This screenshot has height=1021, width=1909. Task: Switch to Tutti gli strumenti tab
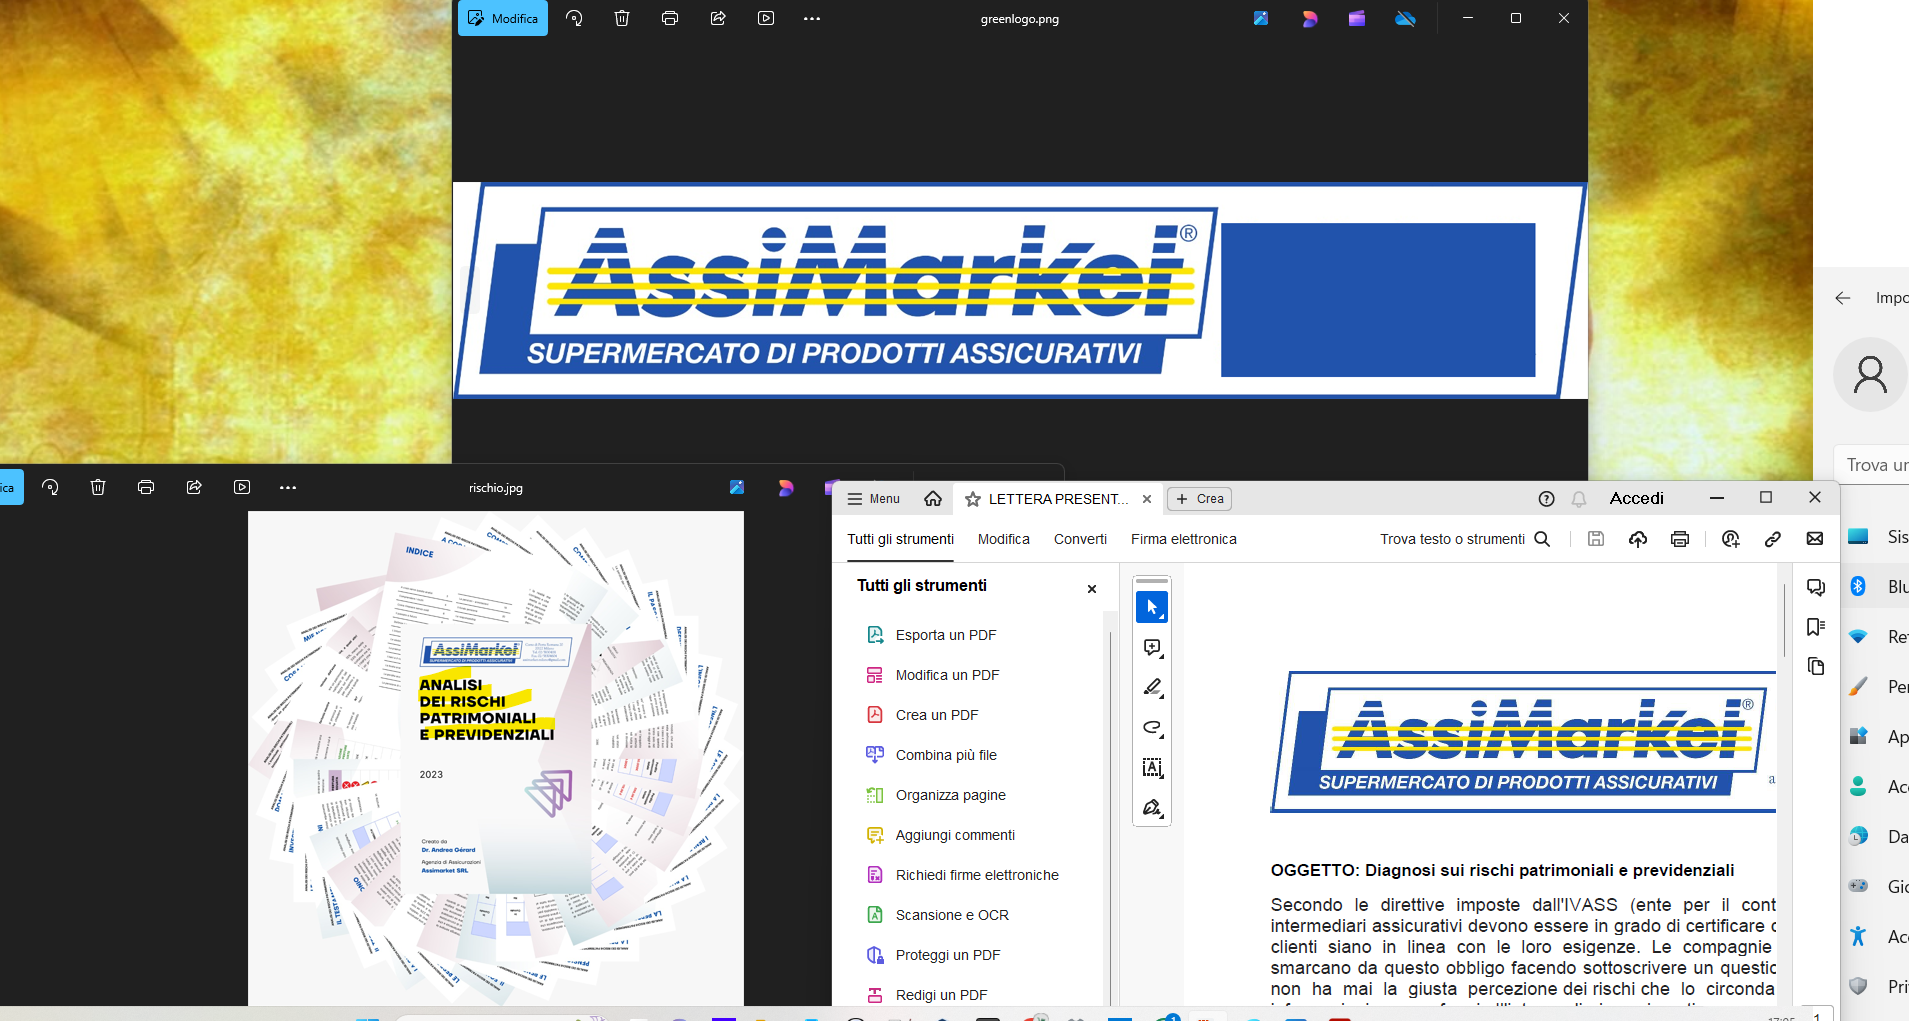(x=900, y=539)
